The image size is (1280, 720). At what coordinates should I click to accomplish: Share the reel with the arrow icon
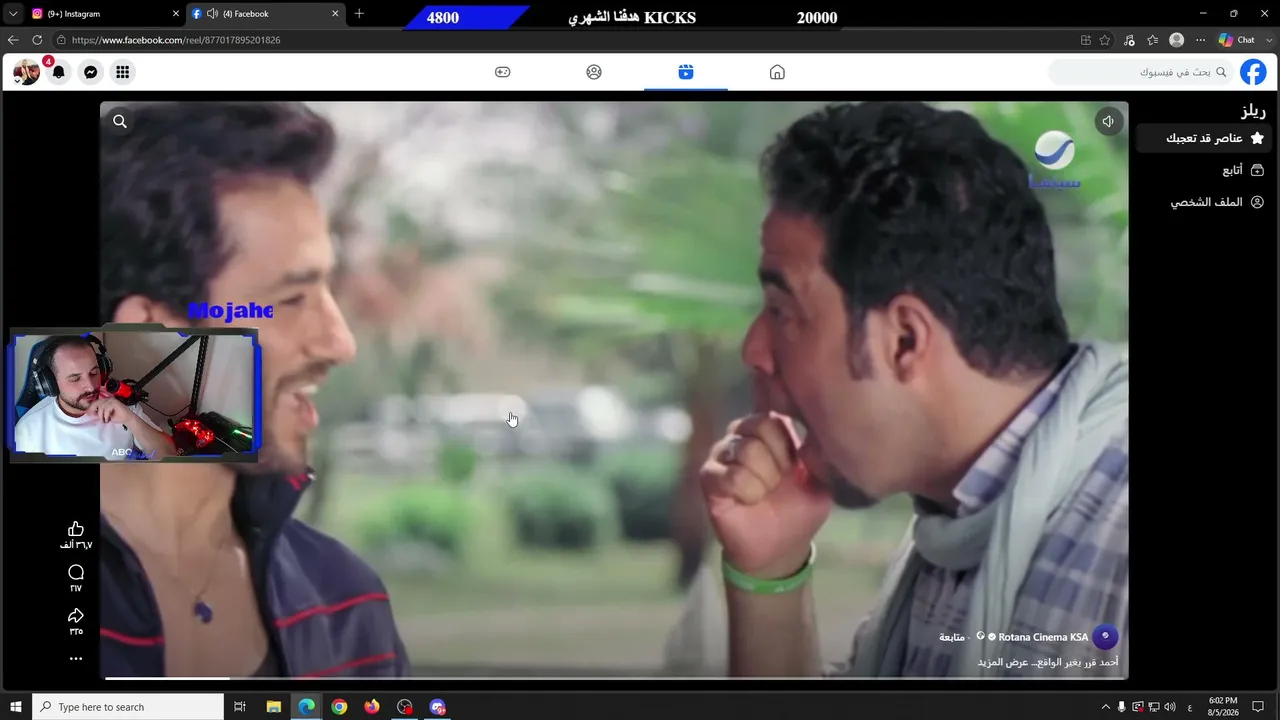[x=76, y=616]
